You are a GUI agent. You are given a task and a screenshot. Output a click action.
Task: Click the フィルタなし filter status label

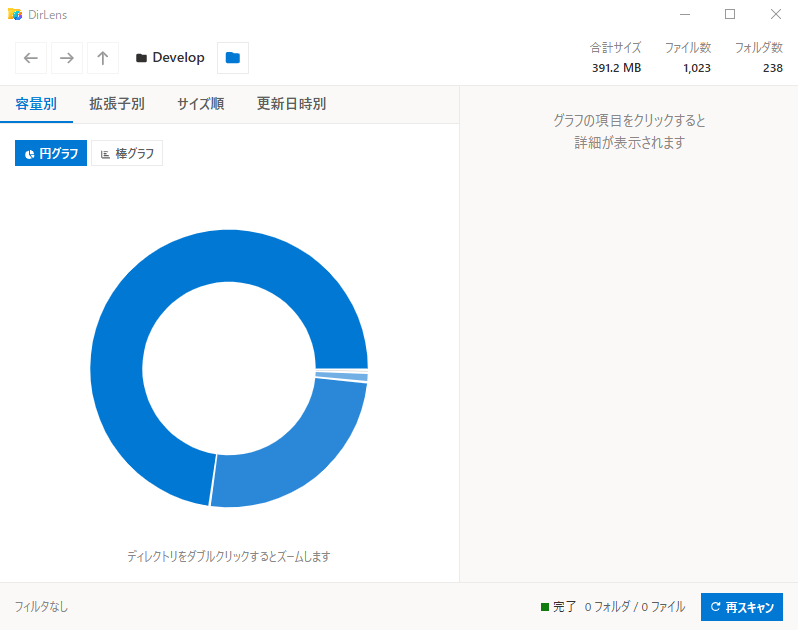click(42, 607)
